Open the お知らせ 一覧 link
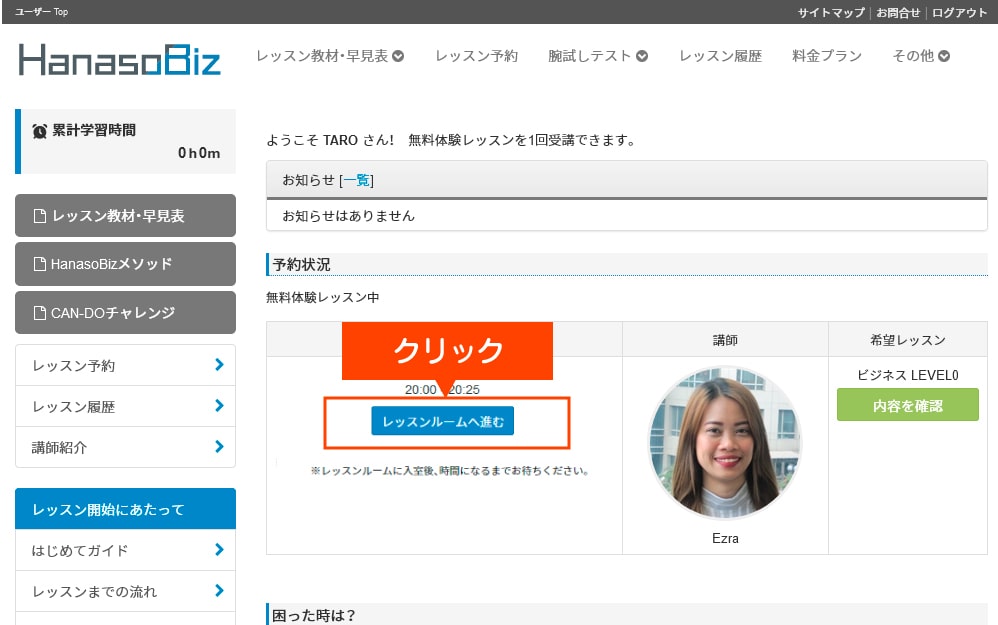 (356, 181)
